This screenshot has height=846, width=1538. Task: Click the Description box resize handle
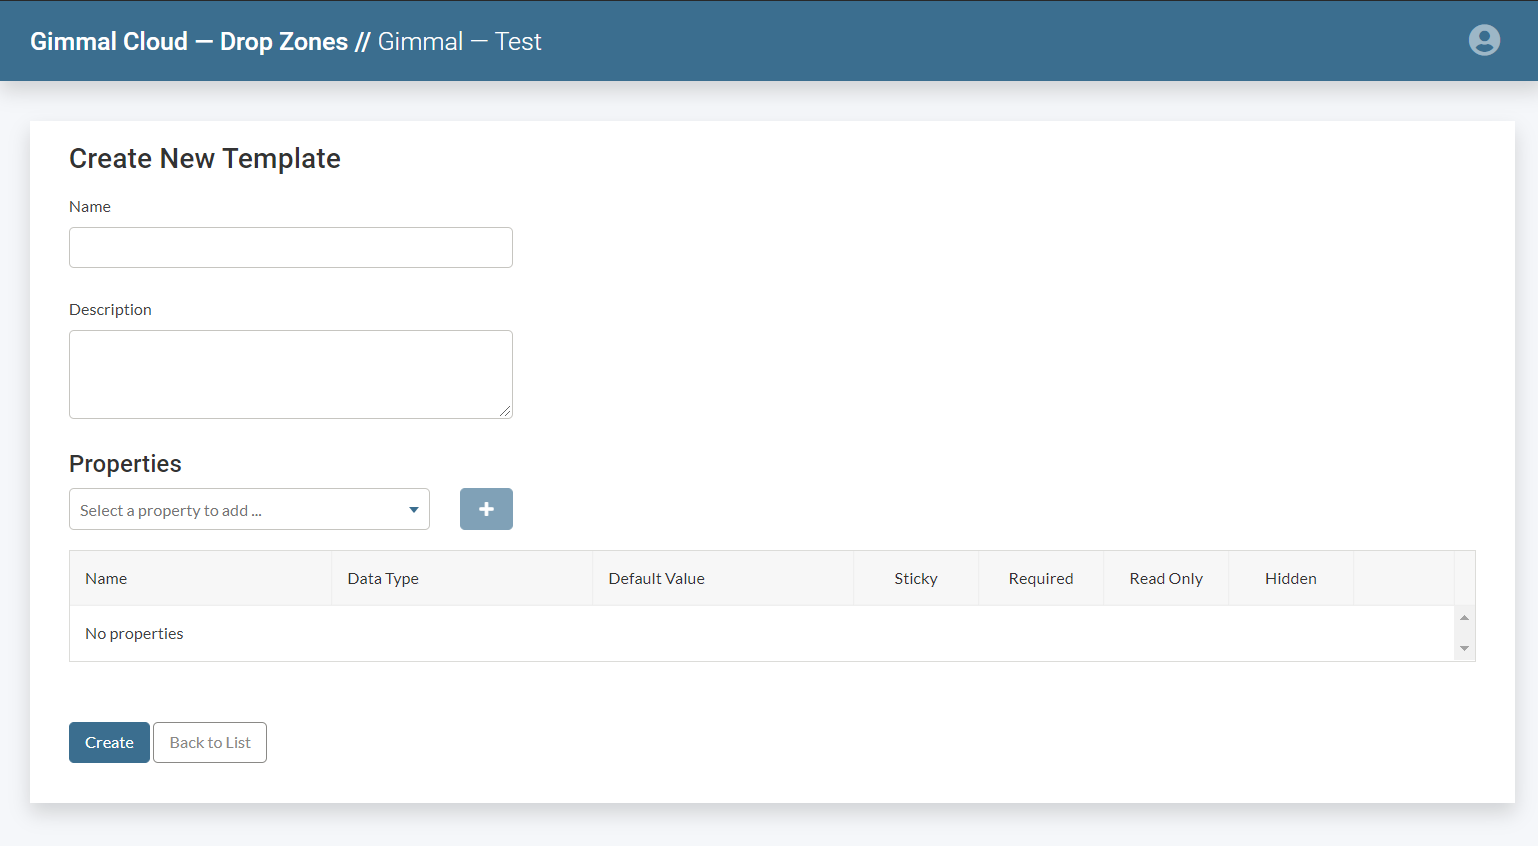pos(505,411)
